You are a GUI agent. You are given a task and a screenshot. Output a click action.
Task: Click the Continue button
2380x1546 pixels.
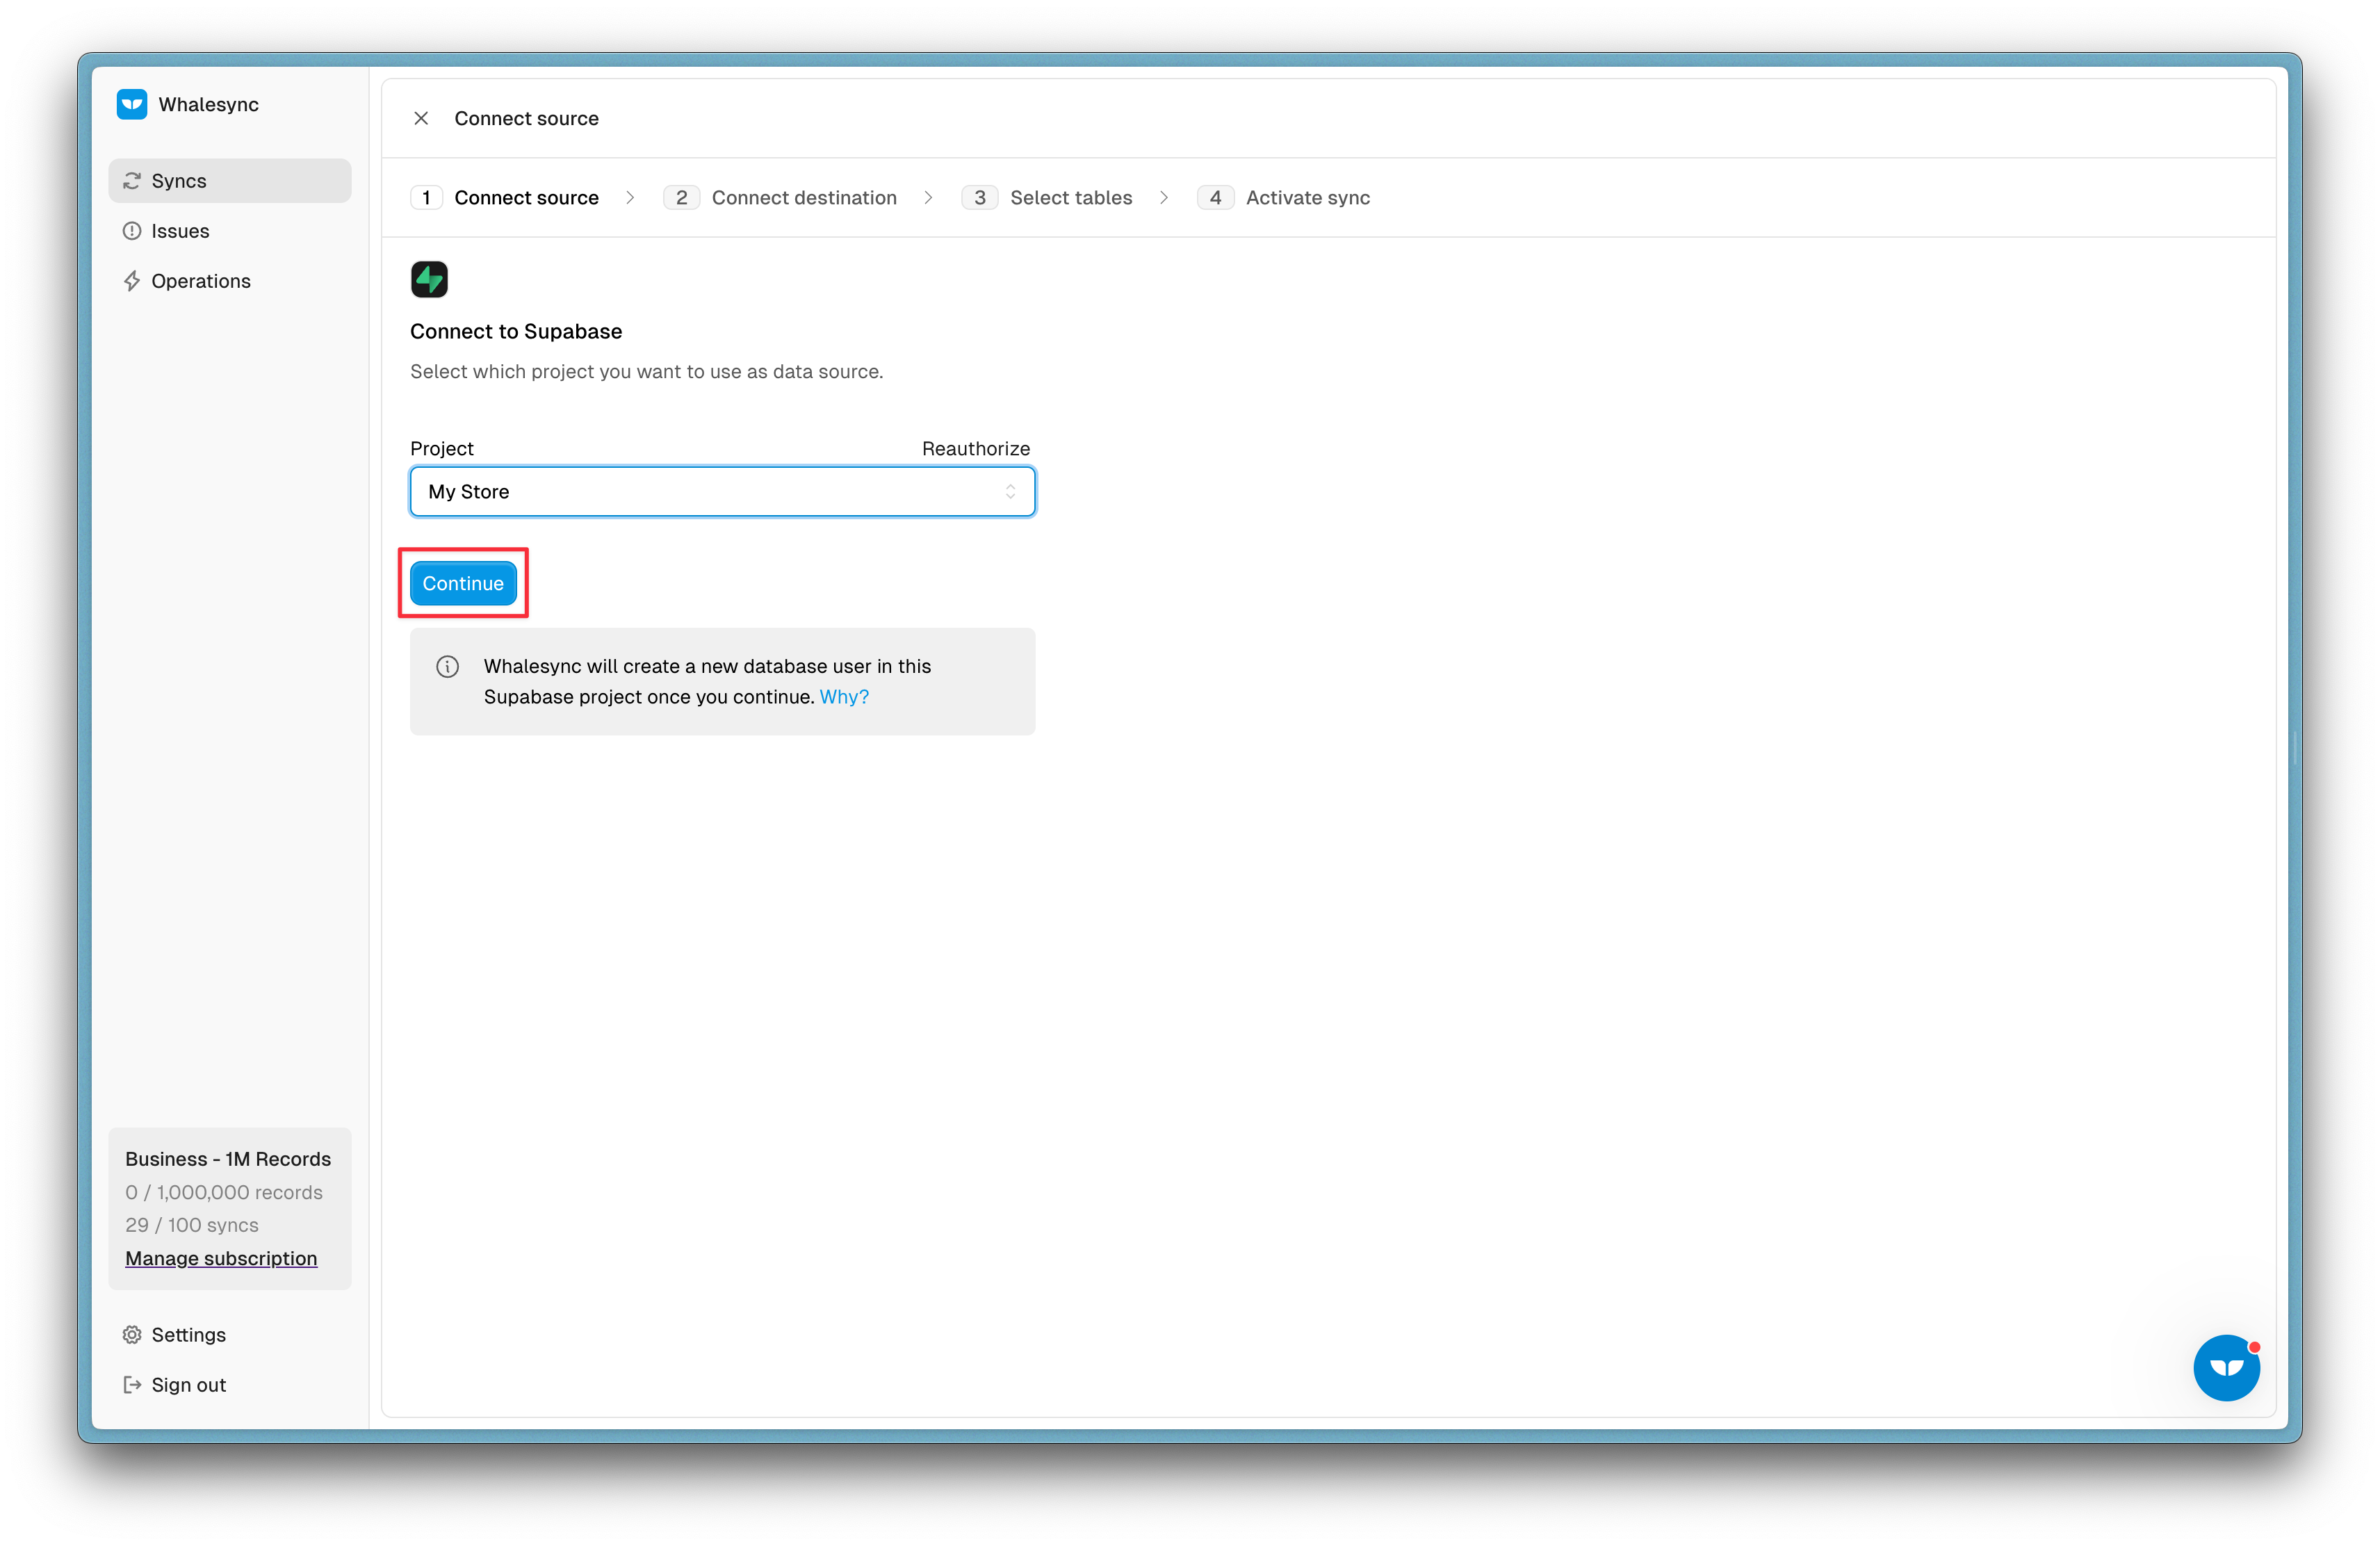tap(463, 583)
